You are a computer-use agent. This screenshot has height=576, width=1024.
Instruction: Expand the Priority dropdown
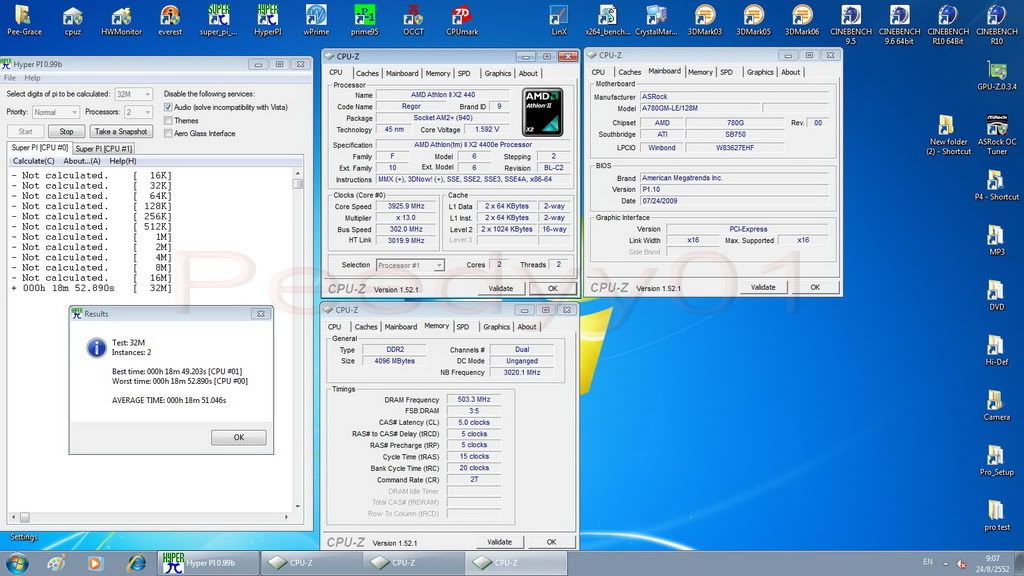point(56,112)
